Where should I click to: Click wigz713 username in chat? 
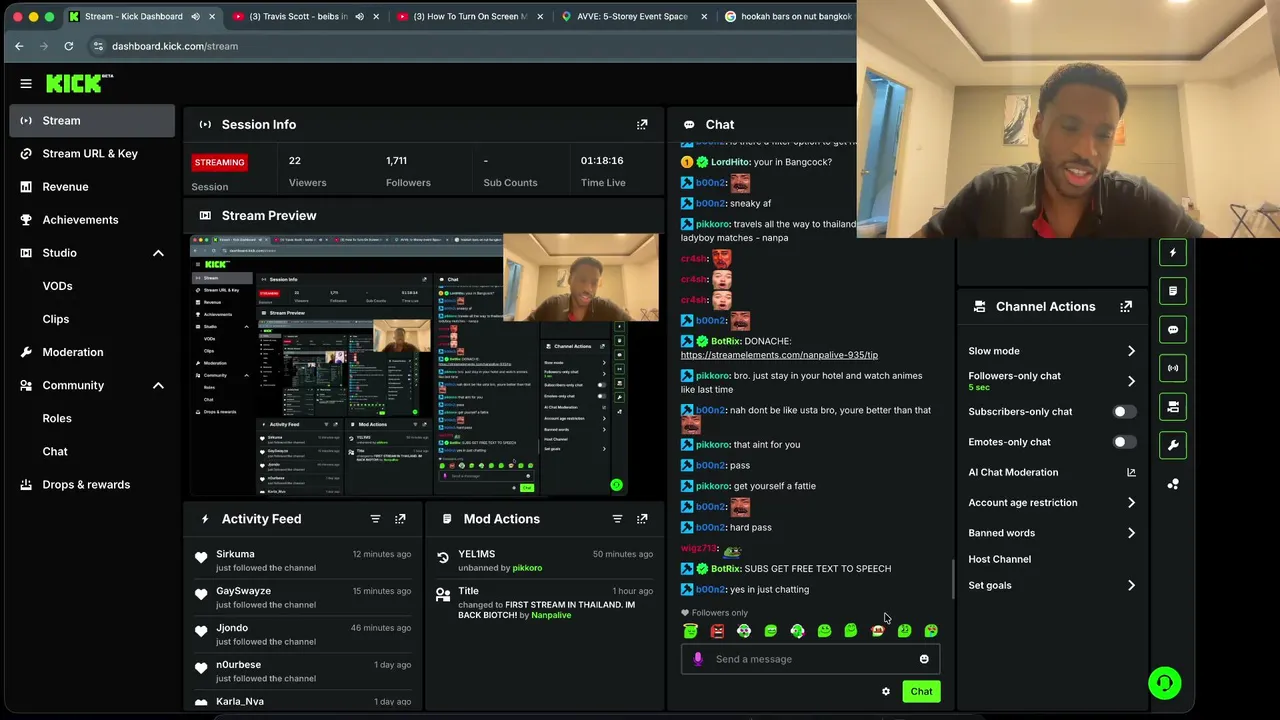click(699, 548)
